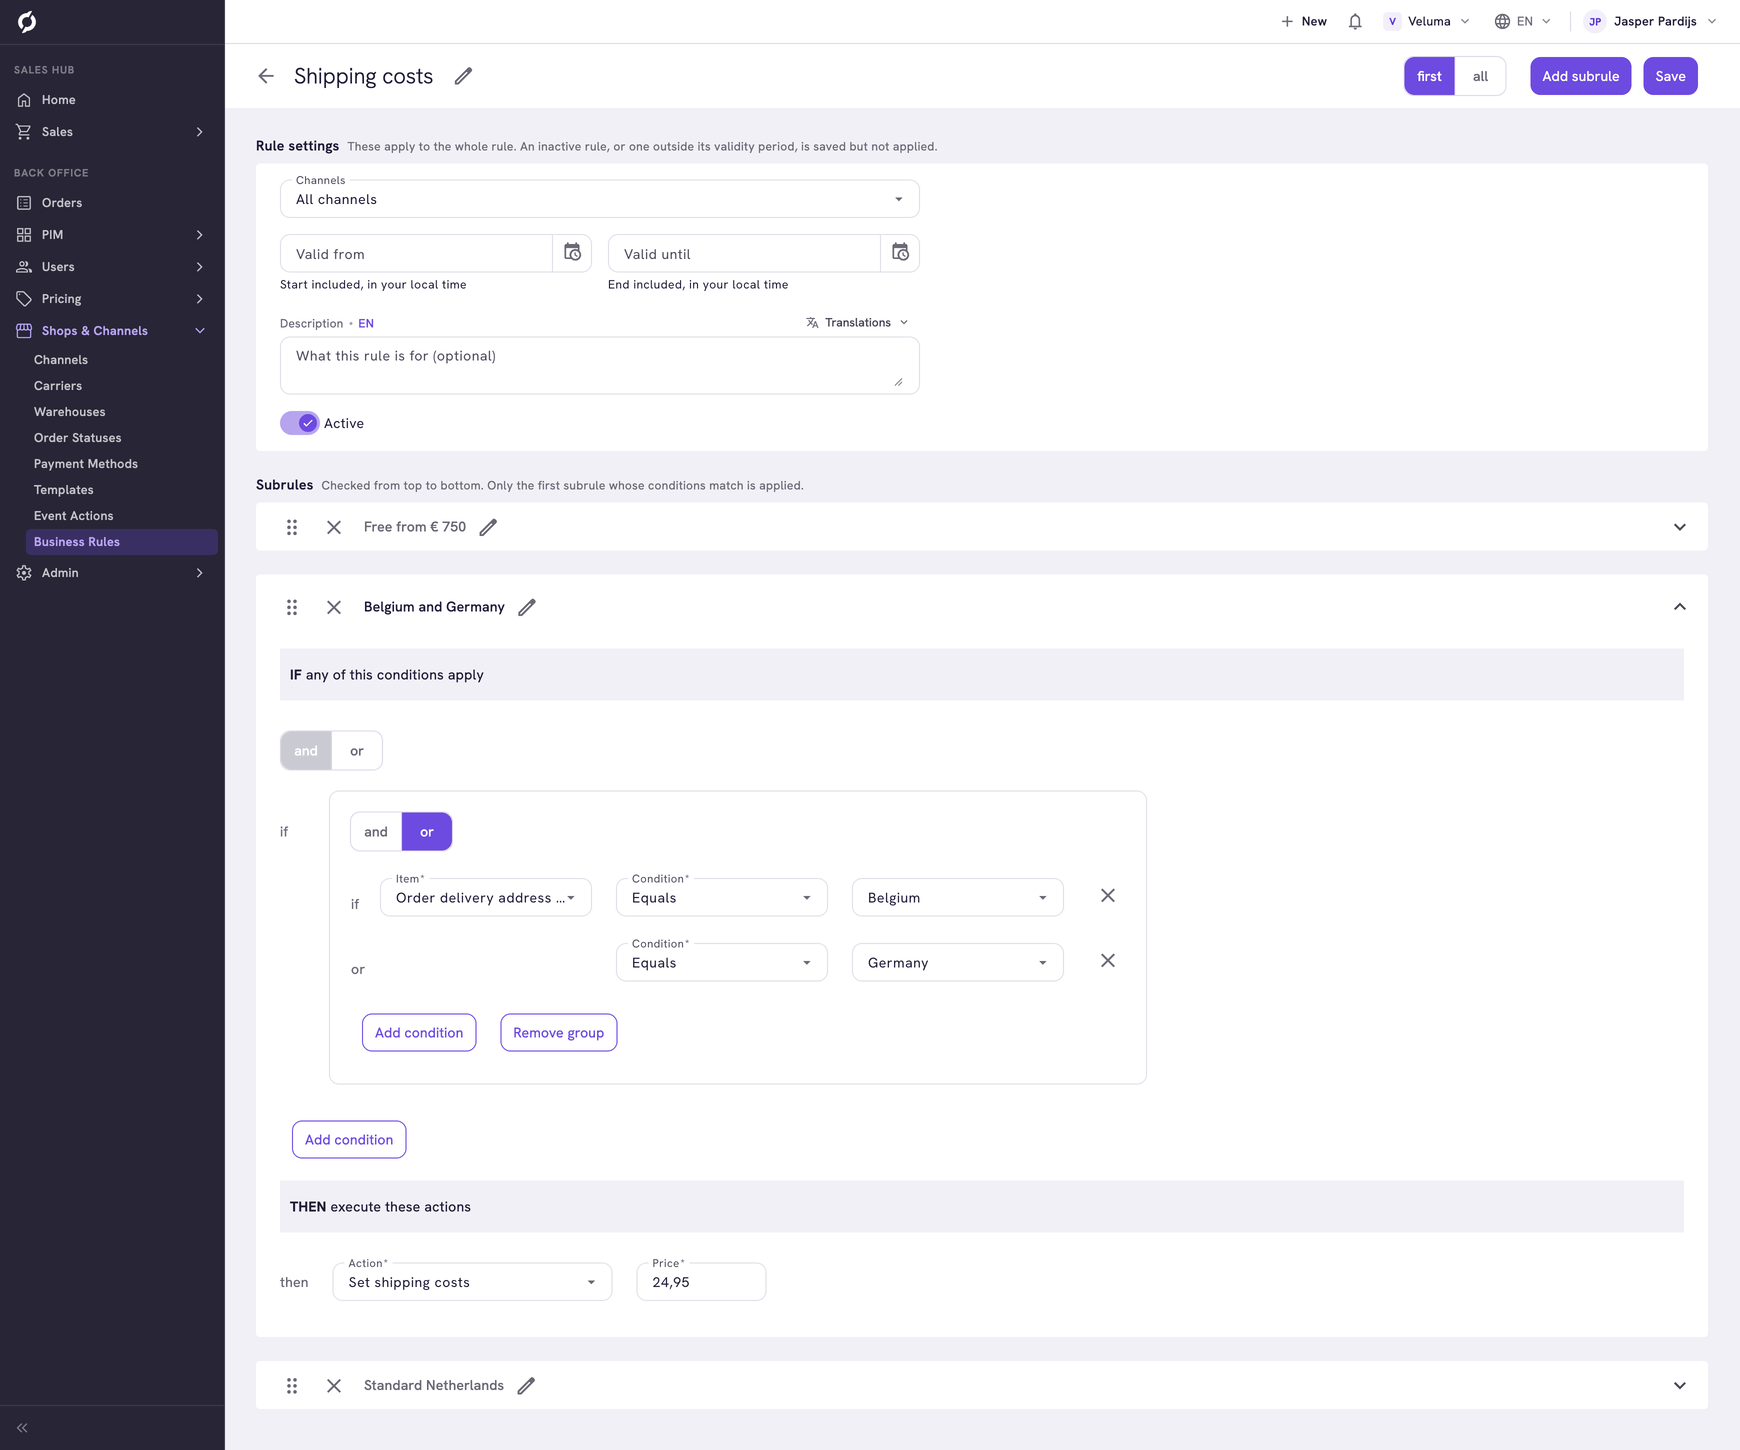Open the Germany country dropdown
The height and width of the screenshot is (1450, 1740).
pyautogui.click(x=958, y=963)
